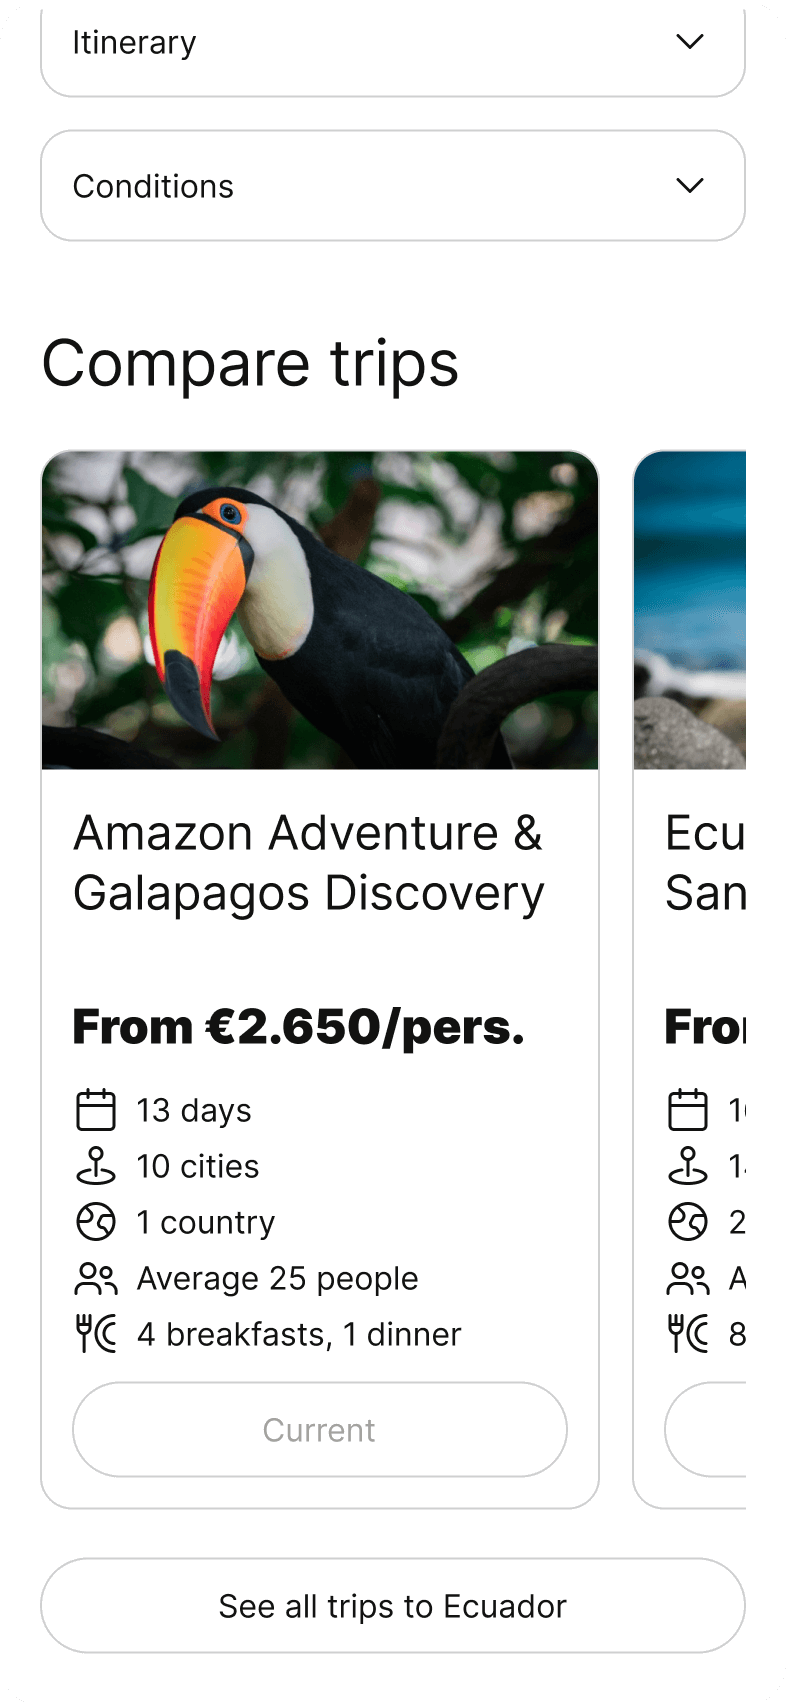
Task: Click the globe icon beside 1 country
Action: tap(96, 1222)
